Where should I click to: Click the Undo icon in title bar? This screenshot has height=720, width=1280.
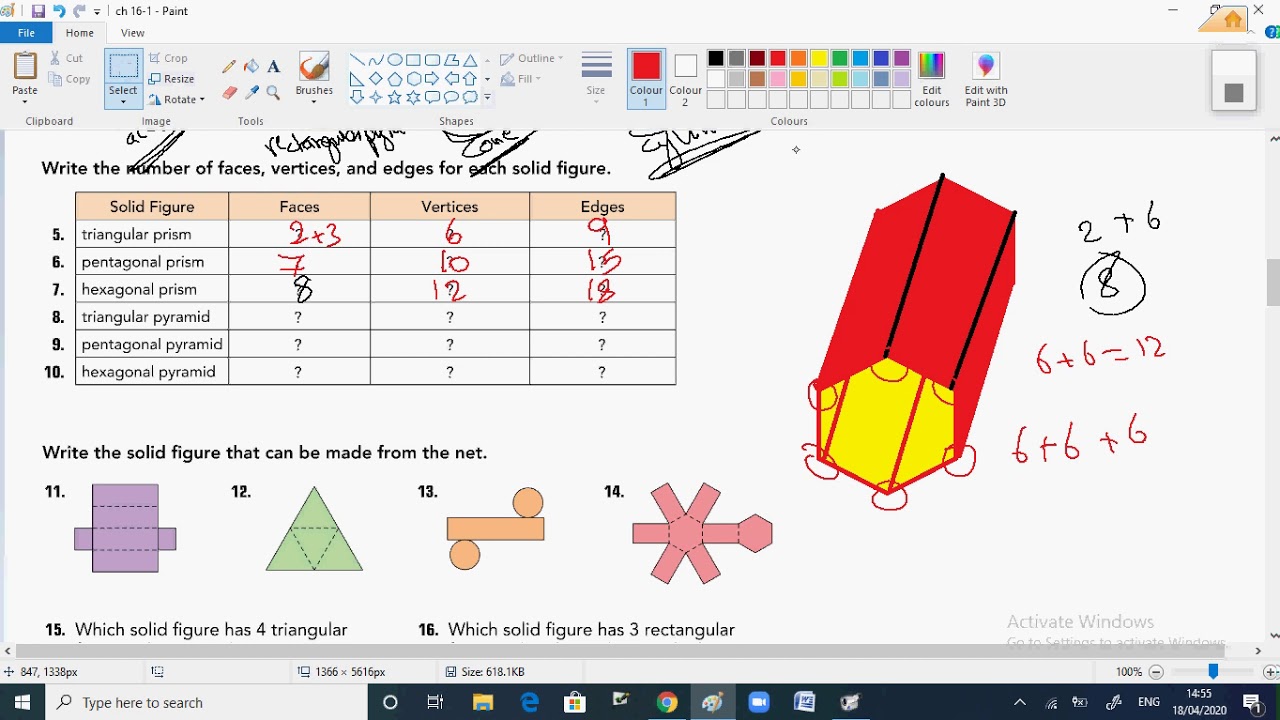(x=59, y=11)
